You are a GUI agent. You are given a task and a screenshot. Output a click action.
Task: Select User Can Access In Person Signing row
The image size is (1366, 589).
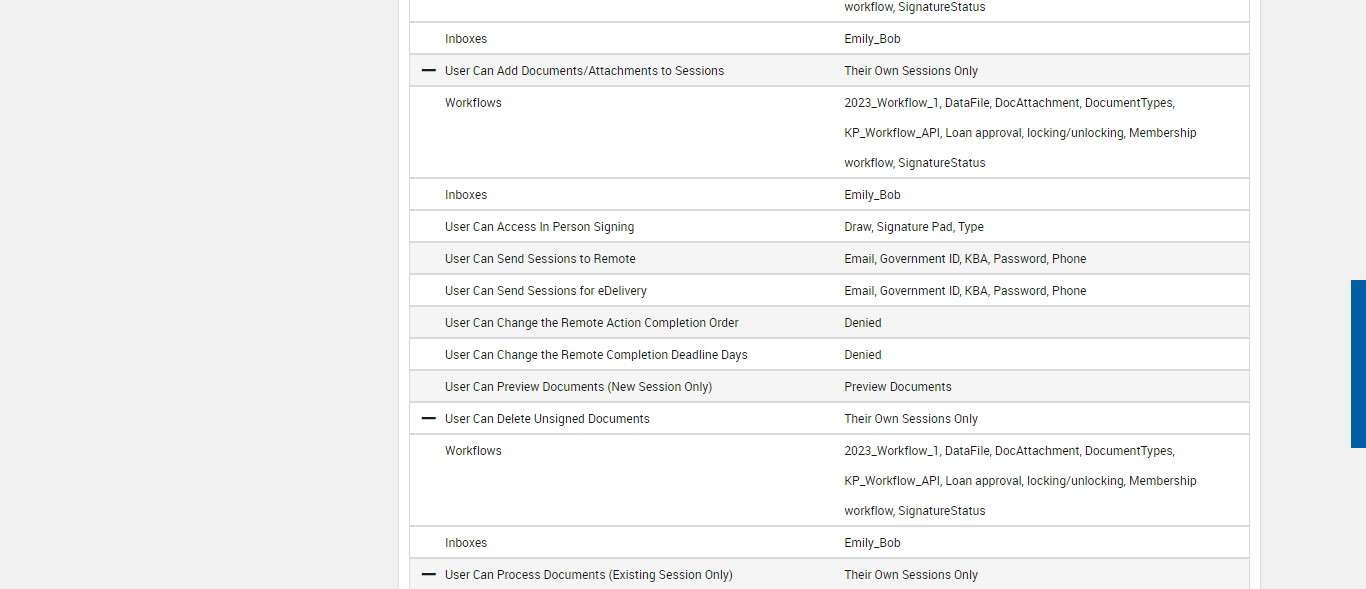click(539, 227)
